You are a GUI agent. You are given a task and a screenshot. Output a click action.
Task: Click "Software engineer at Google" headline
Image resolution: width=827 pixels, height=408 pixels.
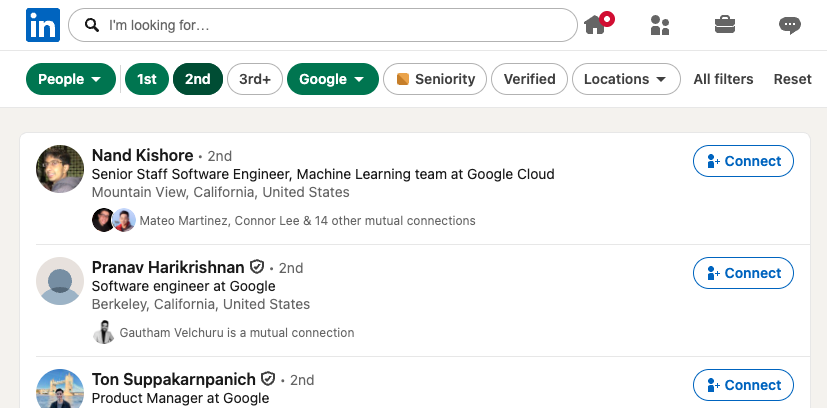pyautogui.click(x=184, y=286)
